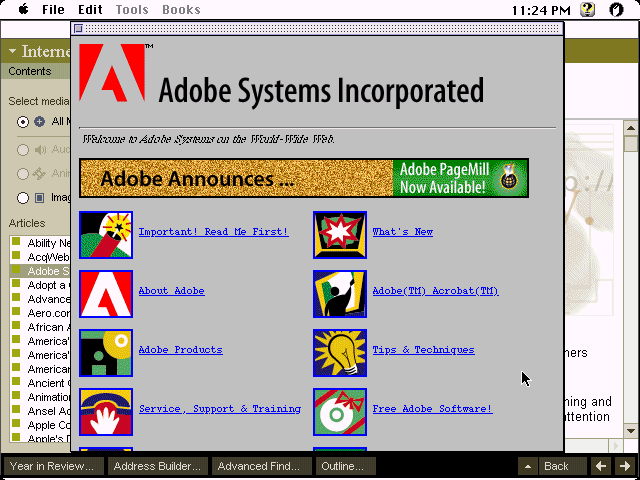Select the All Media radio button
This screenshot has height=480, width=640.
(23, 122)
